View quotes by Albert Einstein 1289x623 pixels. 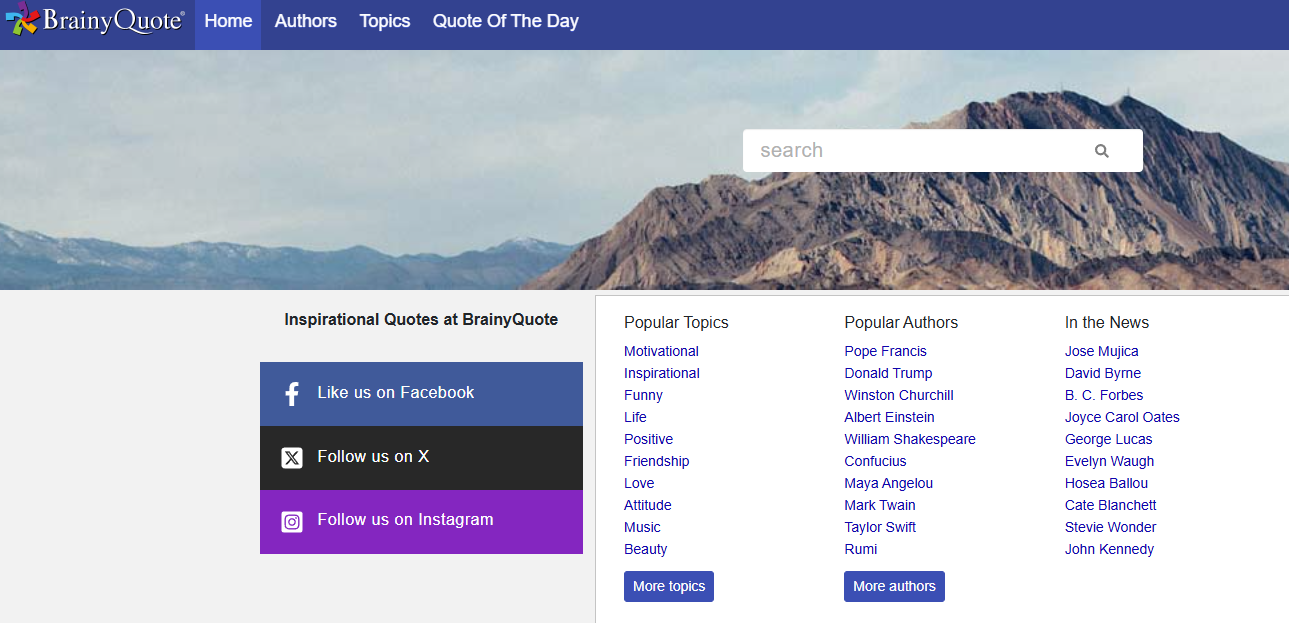[x=889, y=417]
